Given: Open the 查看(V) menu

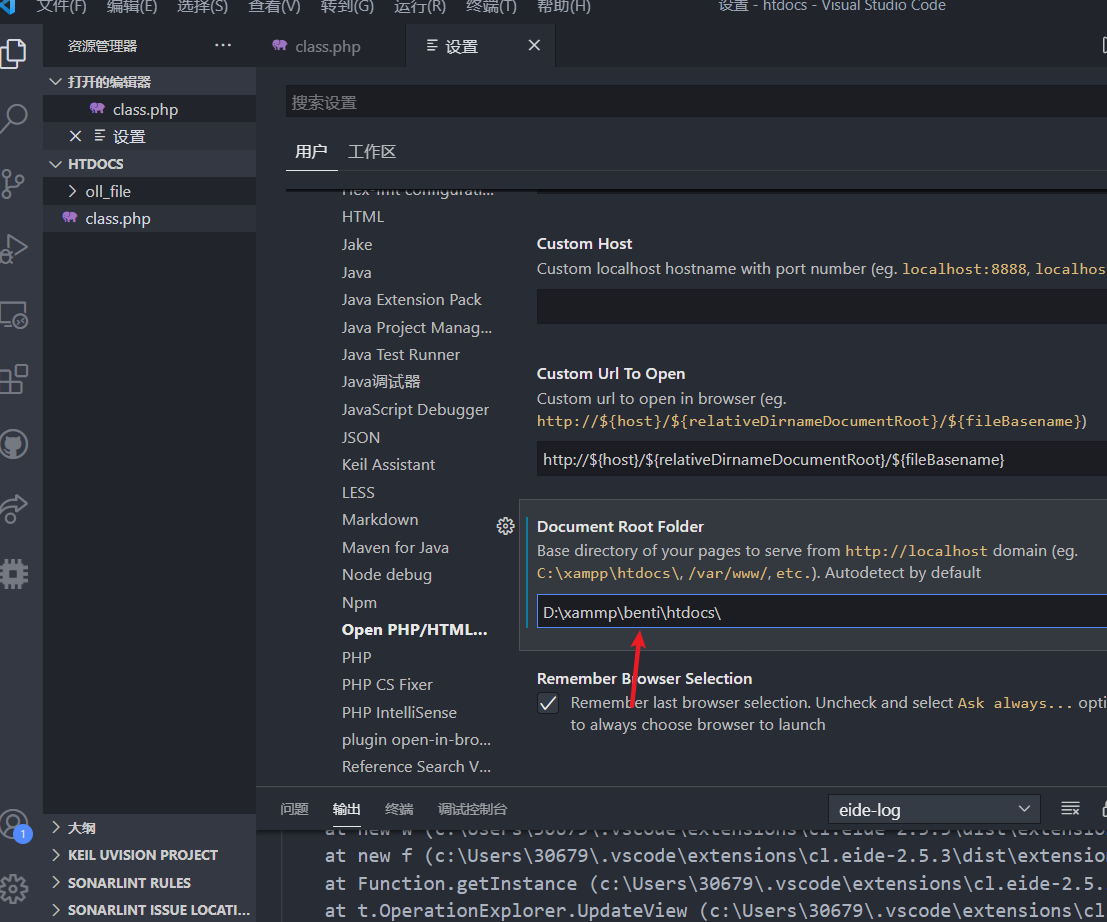Looking at the screenshot, I should (x=275, y=6).
